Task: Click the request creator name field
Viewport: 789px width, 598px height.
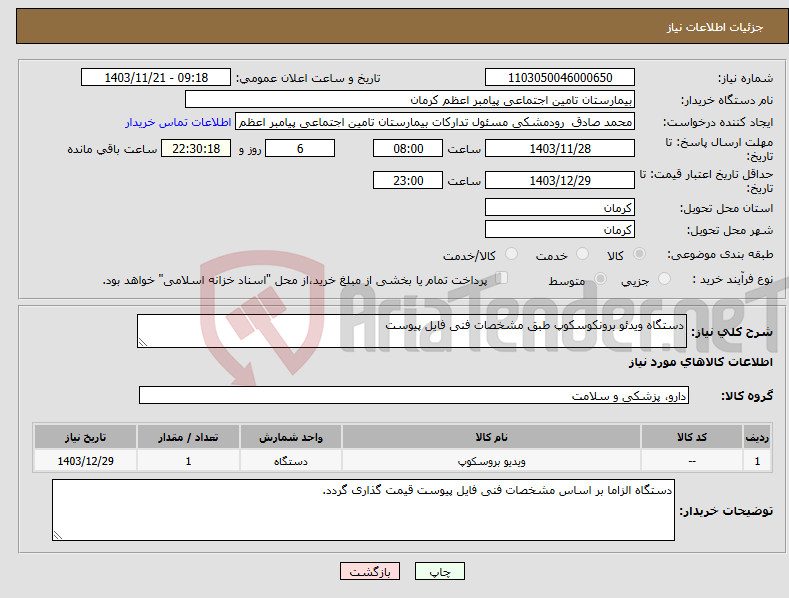Action: tap(435, 122)
